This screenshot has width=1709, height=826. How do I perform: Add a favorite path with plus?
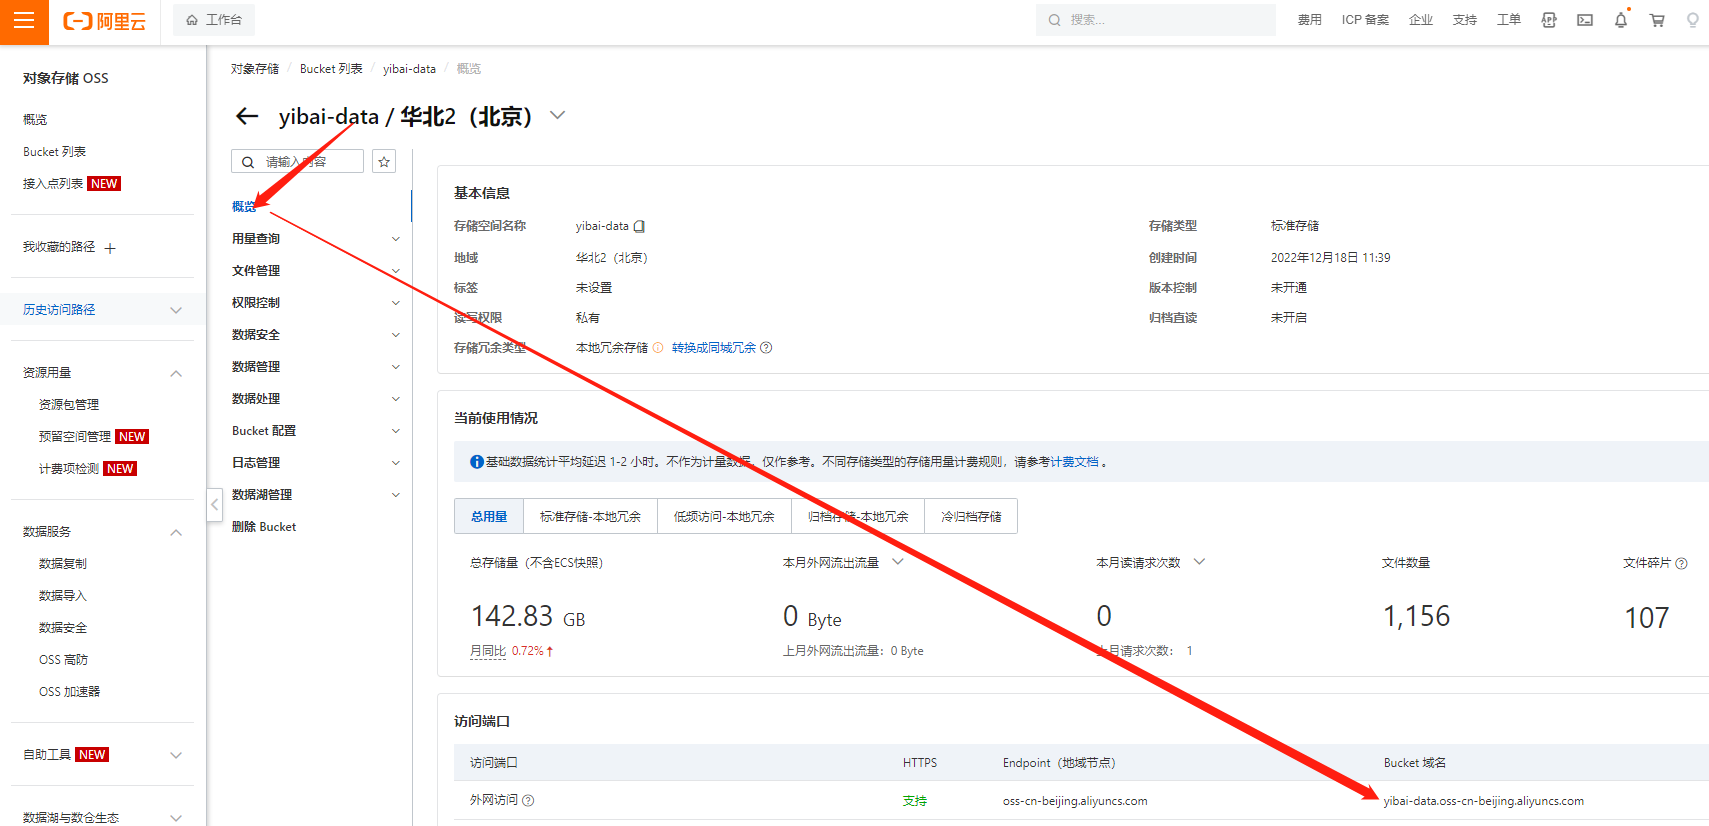(110, 248)
